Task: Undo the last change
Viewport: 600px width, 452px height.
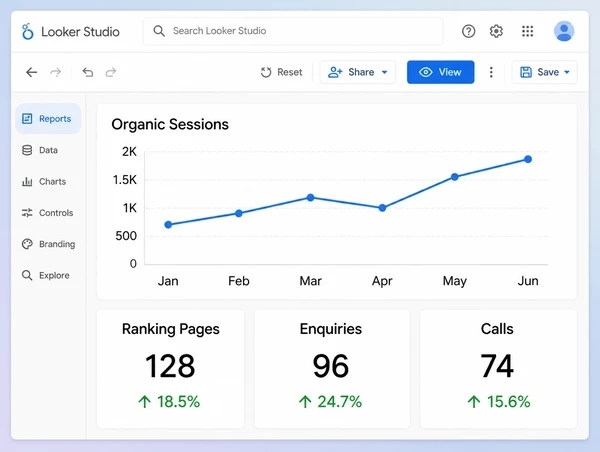Action: pyautogui.click(x=88, y=72)
